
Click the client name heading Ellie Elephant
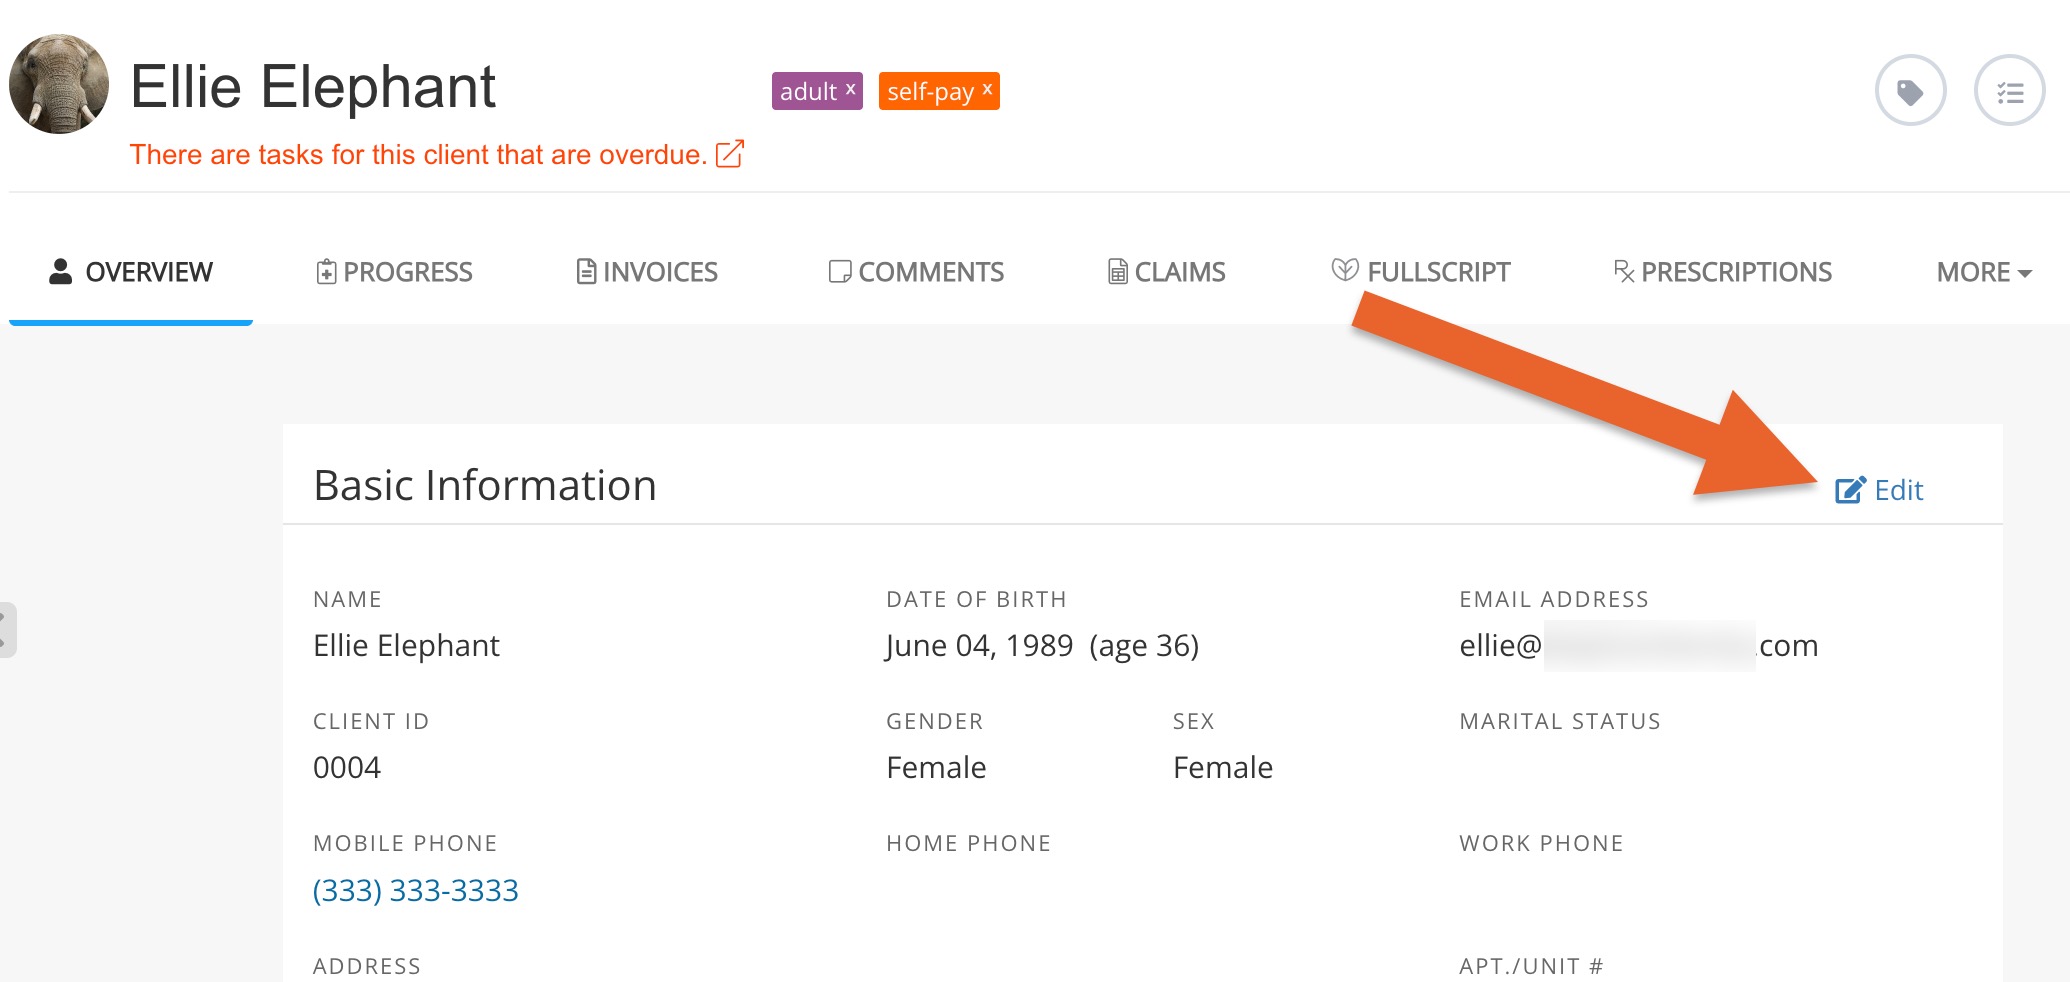(x=313, y=87)
